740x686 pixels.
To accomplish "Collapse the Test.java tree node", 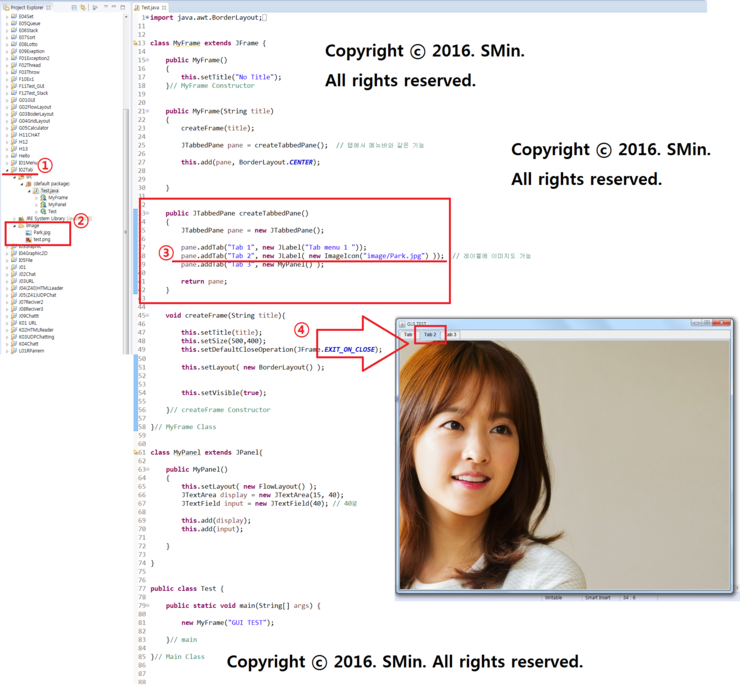I will 29,191.
